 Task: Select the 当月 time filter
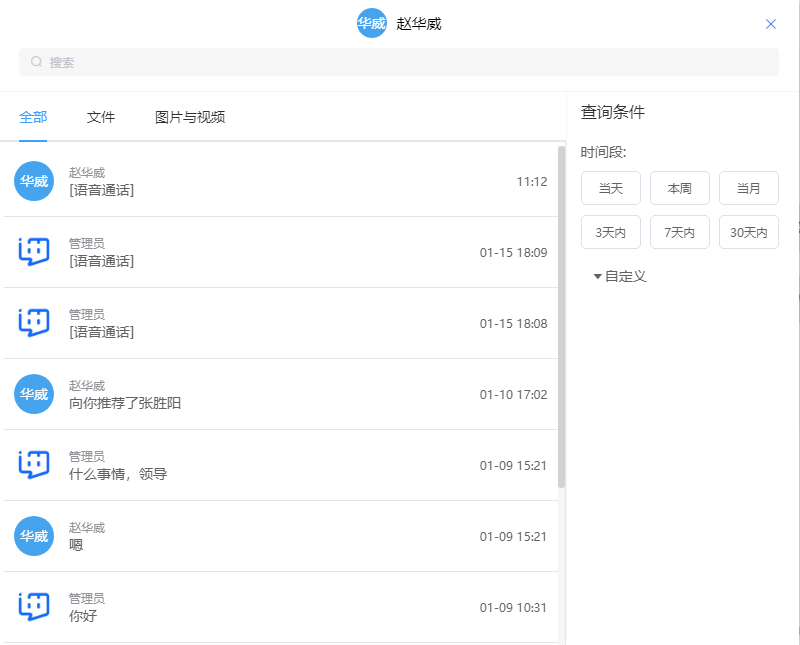(x=749, y=188)
